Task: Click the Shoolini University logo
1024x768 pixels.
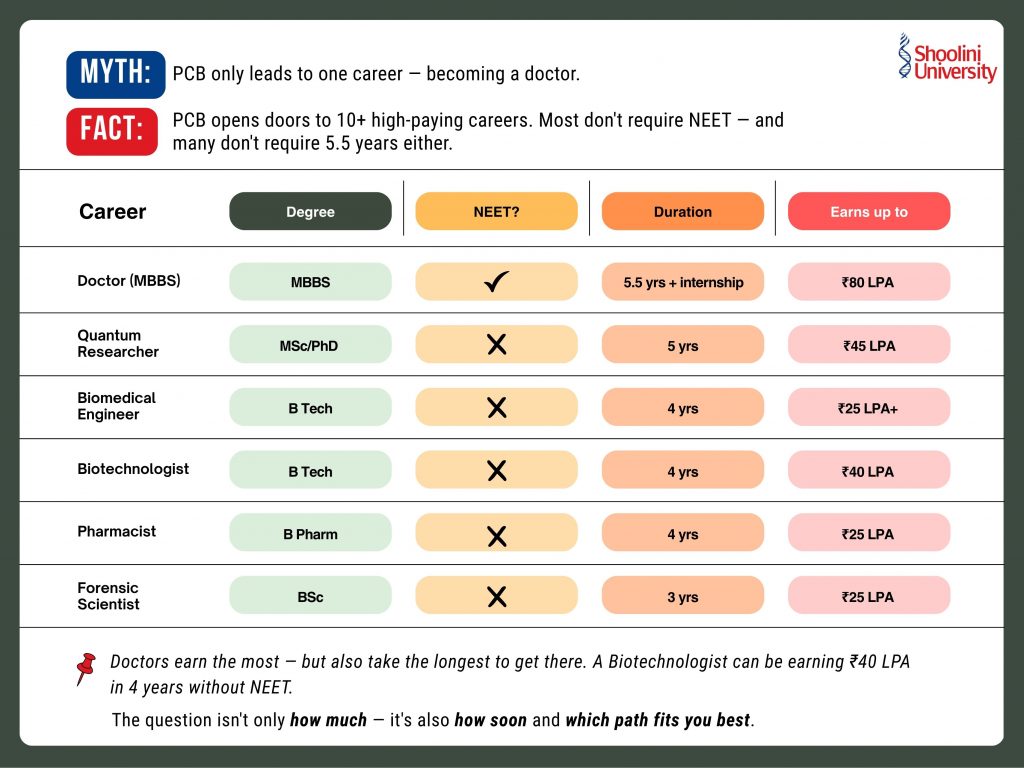Action: tap(947, 57)
